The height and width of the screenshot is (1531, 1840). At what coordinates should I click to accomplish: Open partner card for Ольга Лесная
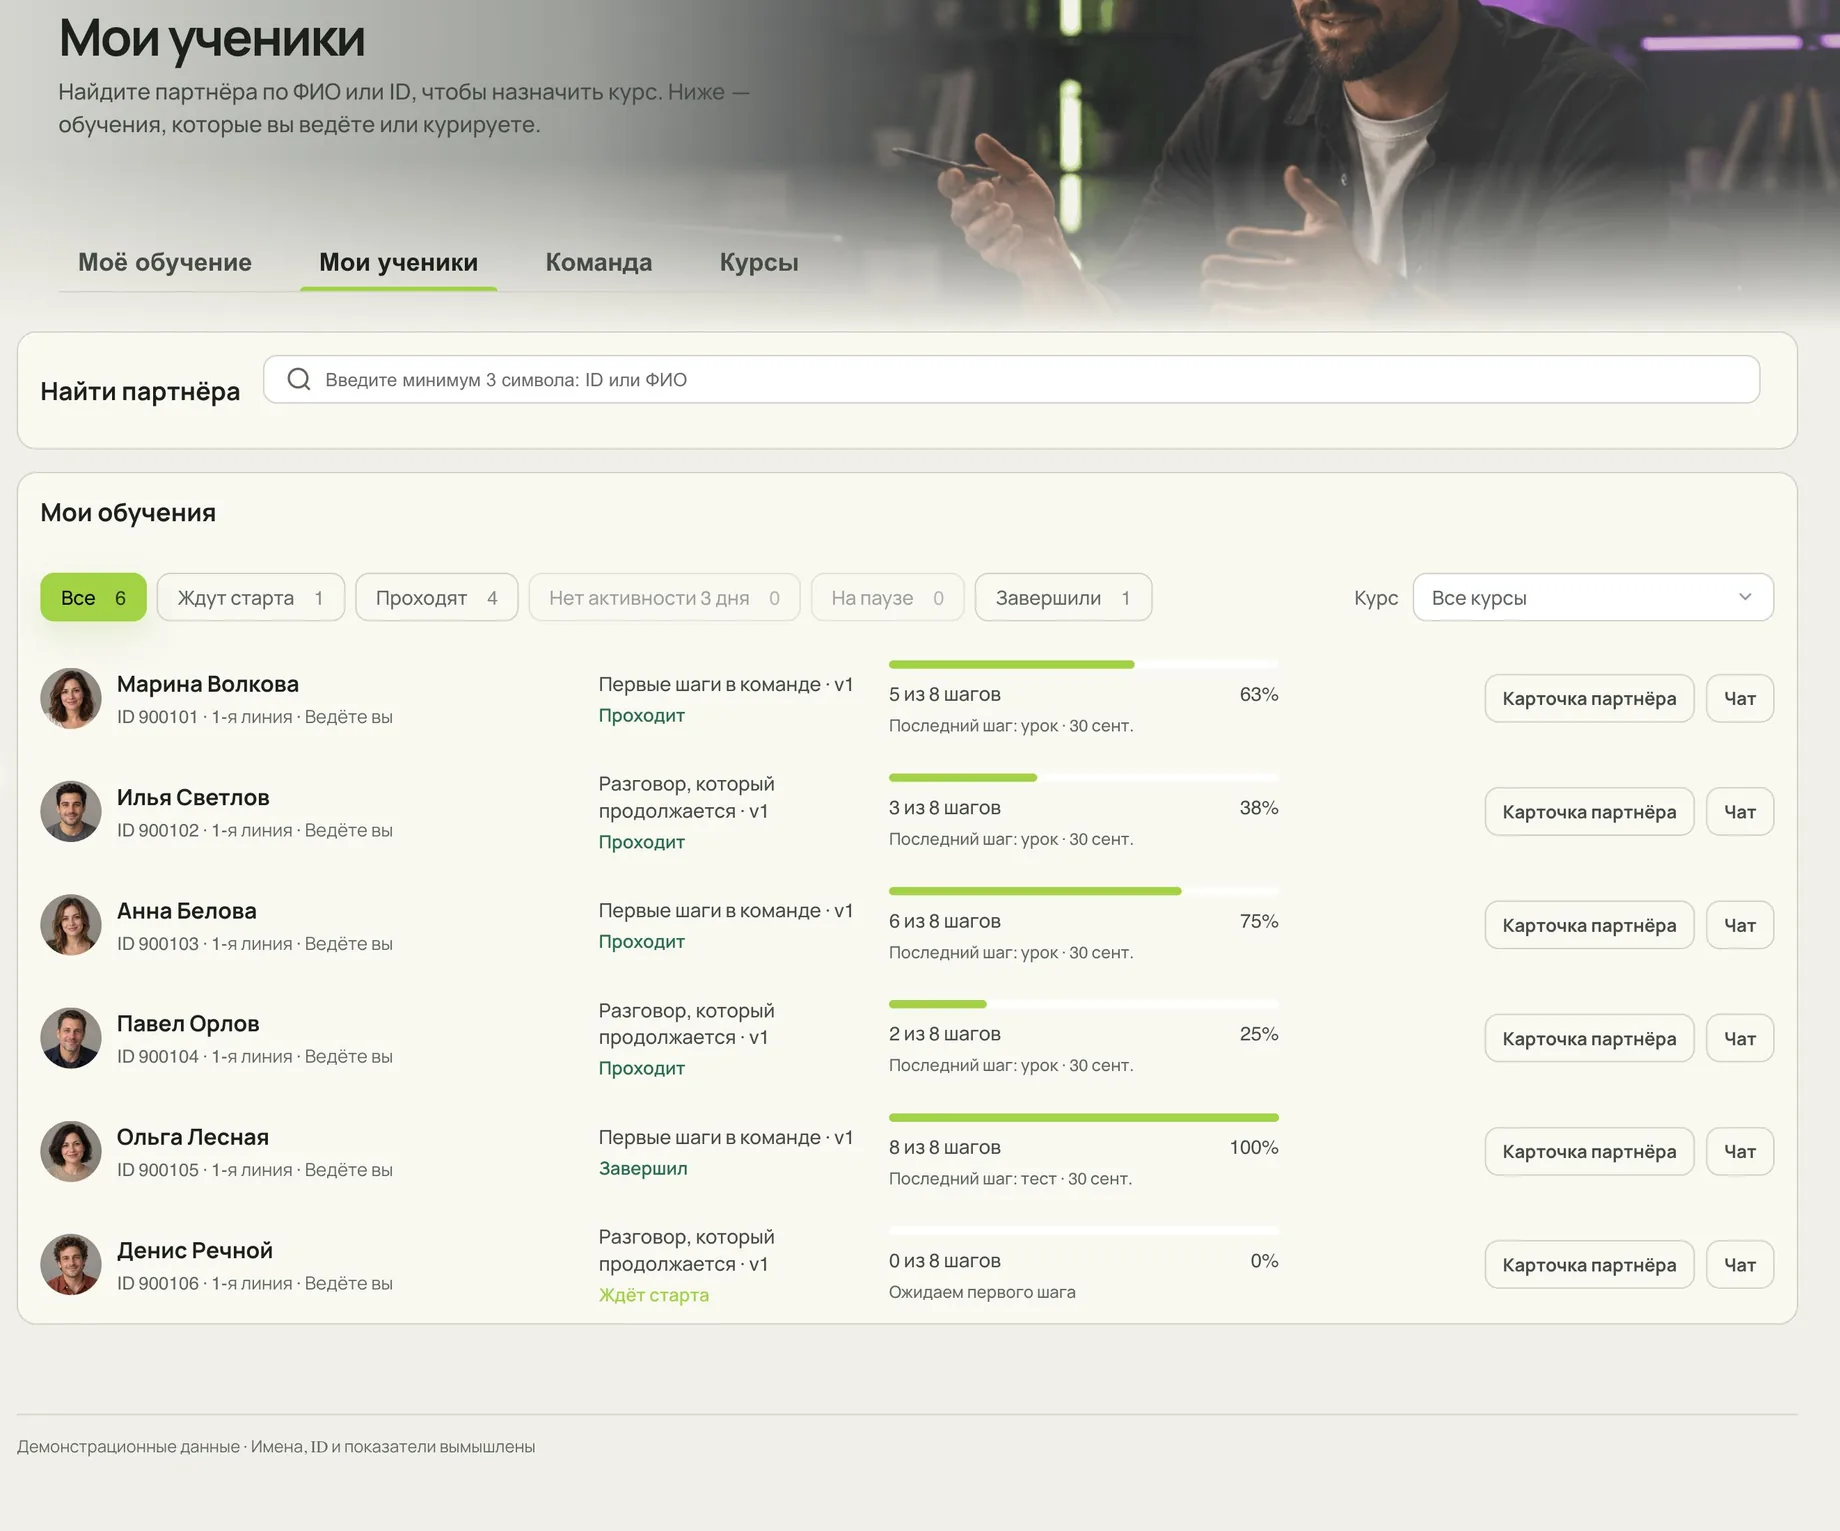[x=1589, y=1151]
